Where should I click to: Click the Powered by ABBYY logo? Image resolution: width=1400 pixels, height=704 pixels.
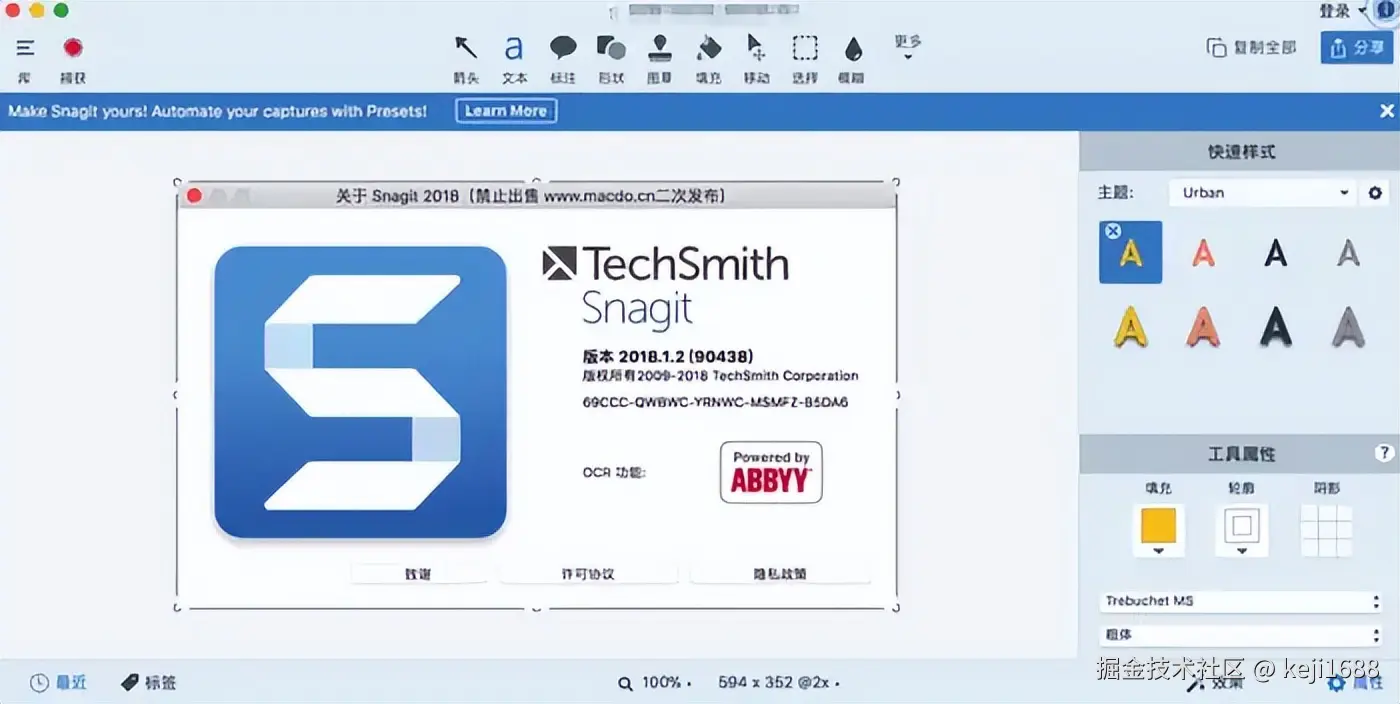pos(771,472)
